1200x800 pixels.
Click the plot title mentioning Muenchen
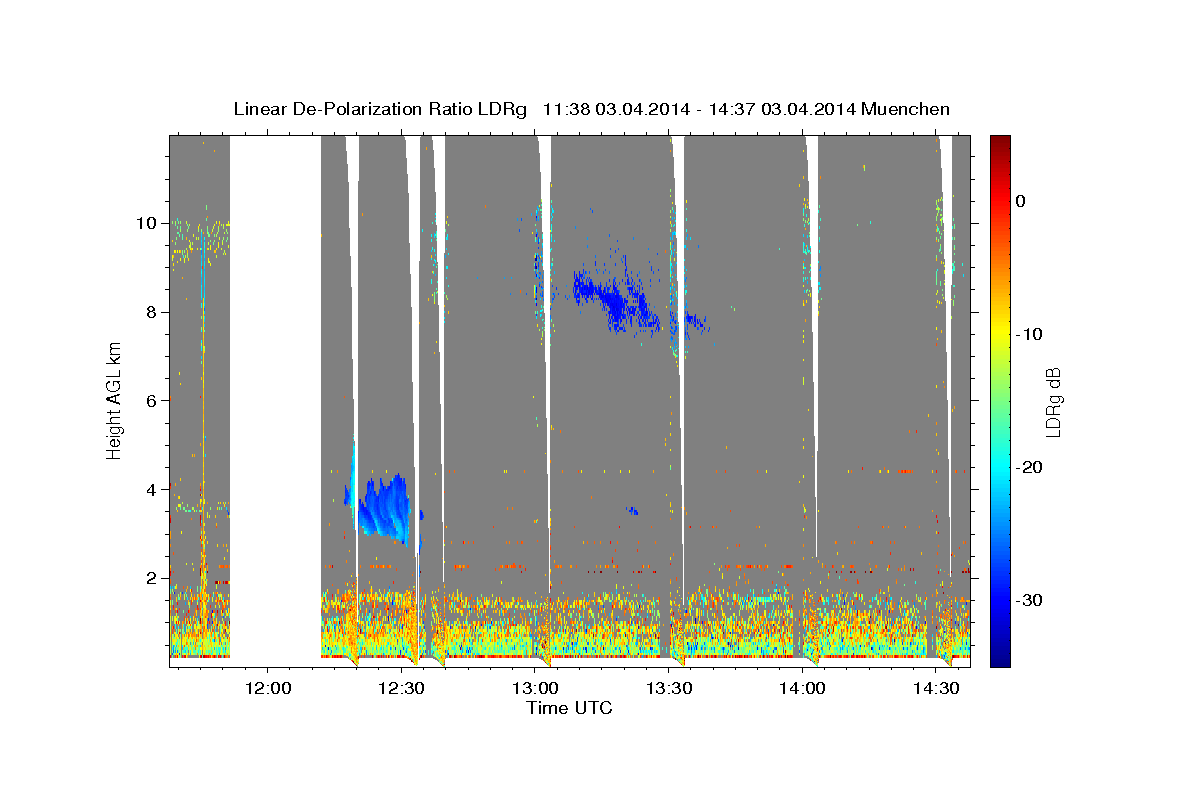point(591,109)
